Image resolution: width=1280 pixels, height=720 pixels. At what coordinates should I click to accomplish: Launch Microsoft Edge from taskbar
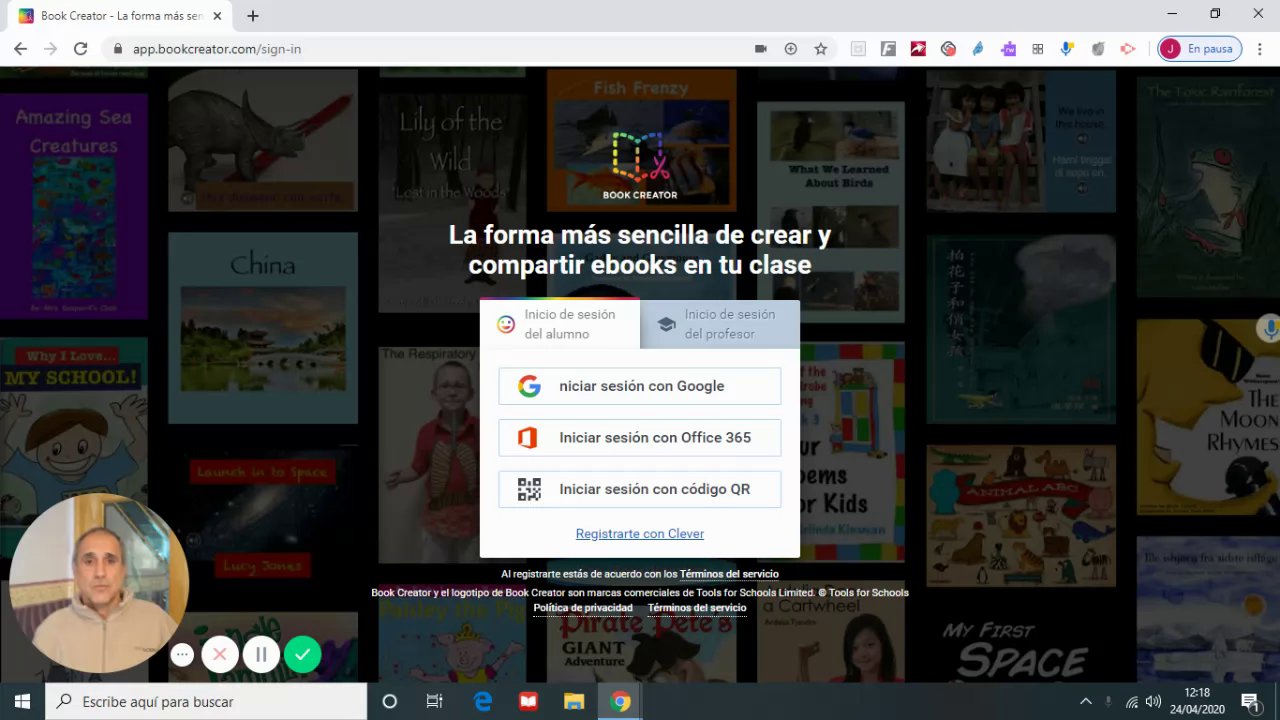click(483, 701)
